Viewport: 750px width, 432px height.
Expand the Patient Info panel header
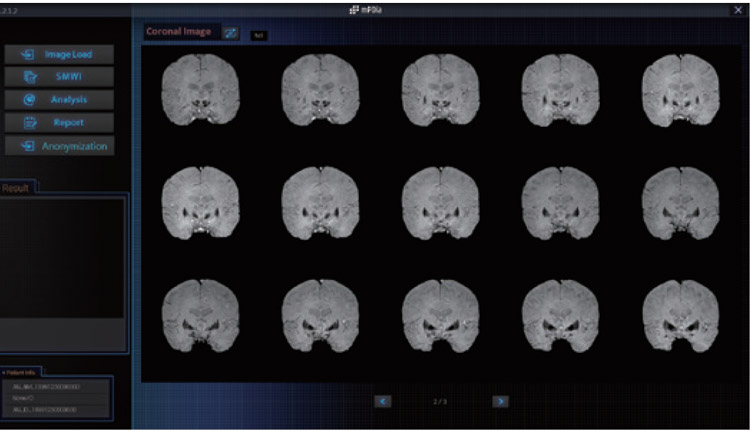[x=22, y=371]
